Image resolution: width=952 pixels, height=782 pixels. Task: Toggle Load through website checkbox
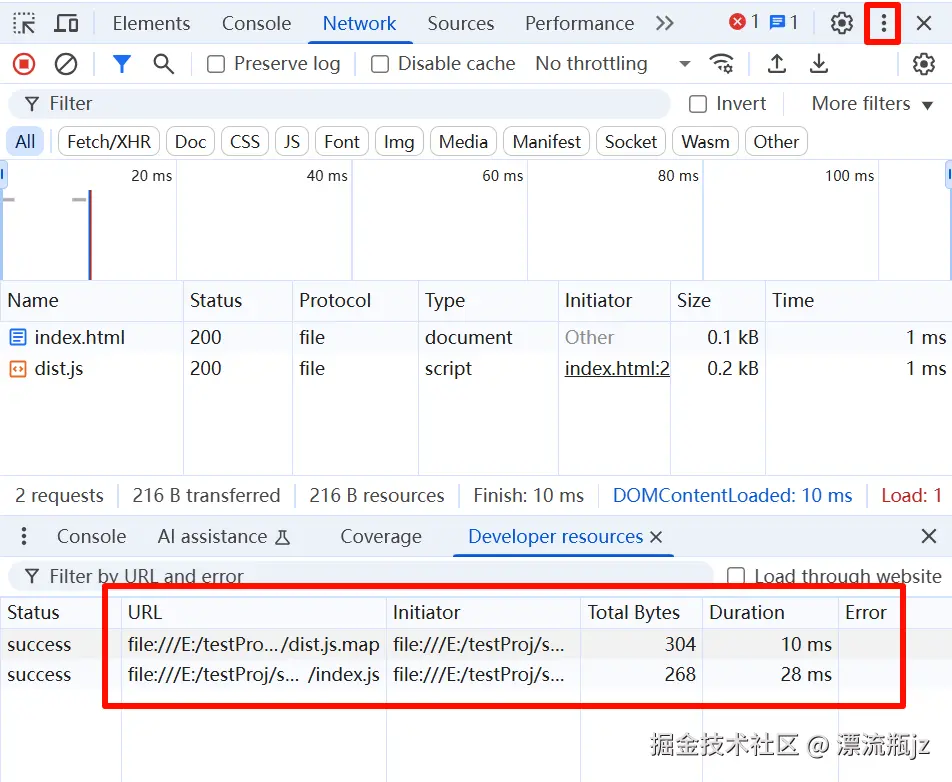point(735,575)
